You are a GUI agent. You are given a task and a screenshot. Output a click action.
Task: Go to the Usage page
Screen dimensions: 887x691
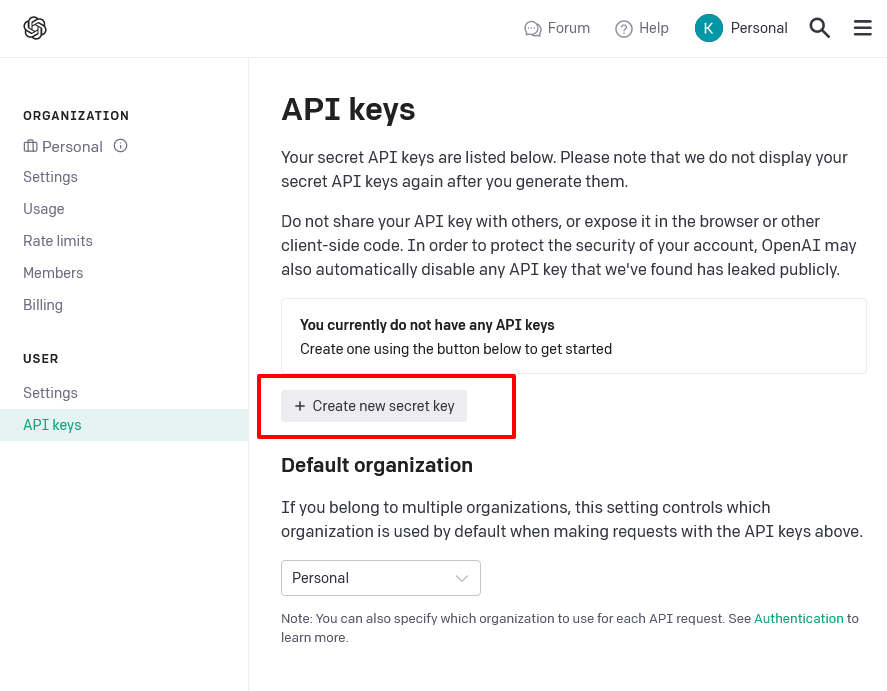[44, 209]
